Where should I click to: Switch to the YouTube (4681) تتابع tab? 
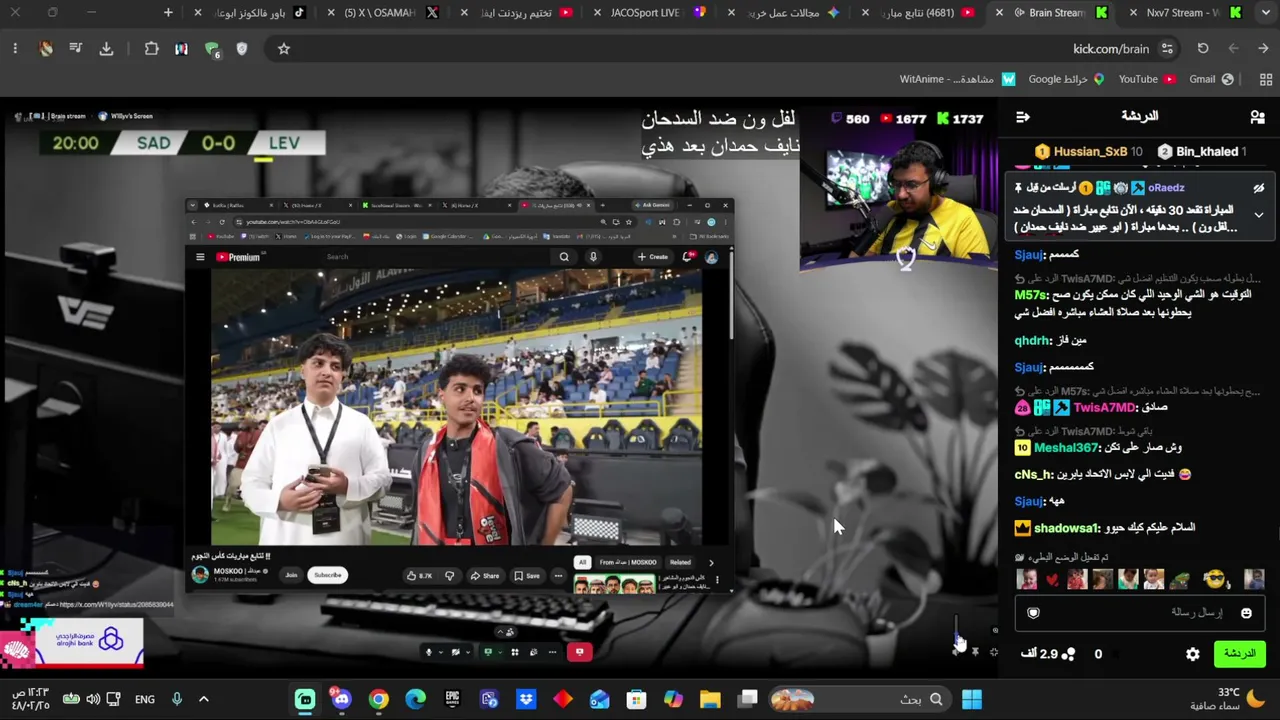point(923,13)
